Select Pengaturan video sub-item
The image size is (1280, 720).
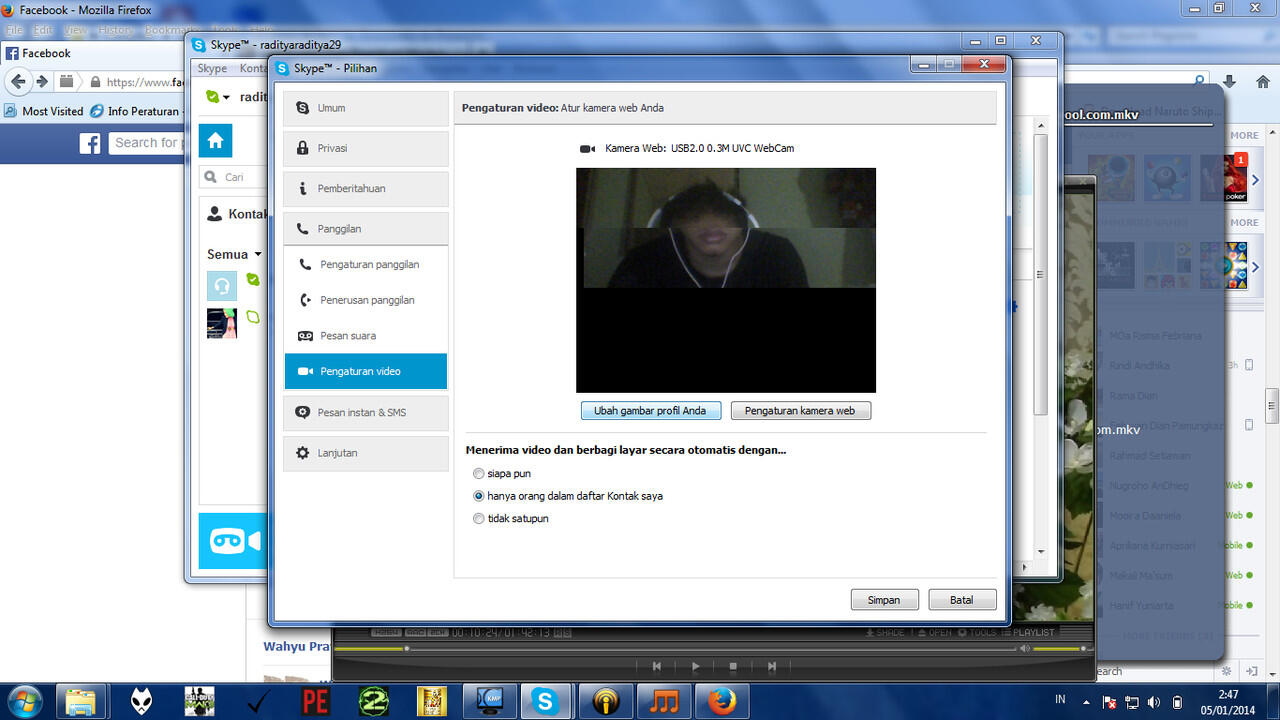pyautogui.click(x=366, y=371)
